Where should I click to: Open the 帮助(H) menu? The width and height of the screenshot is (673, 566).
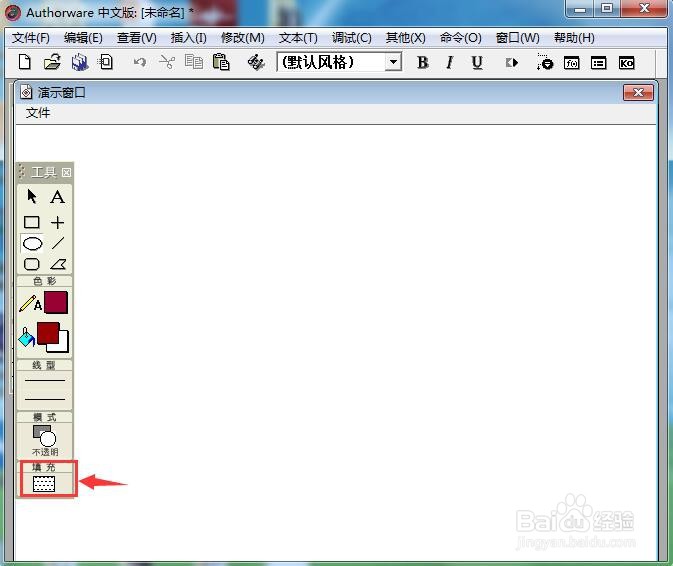tap(574, 38)
